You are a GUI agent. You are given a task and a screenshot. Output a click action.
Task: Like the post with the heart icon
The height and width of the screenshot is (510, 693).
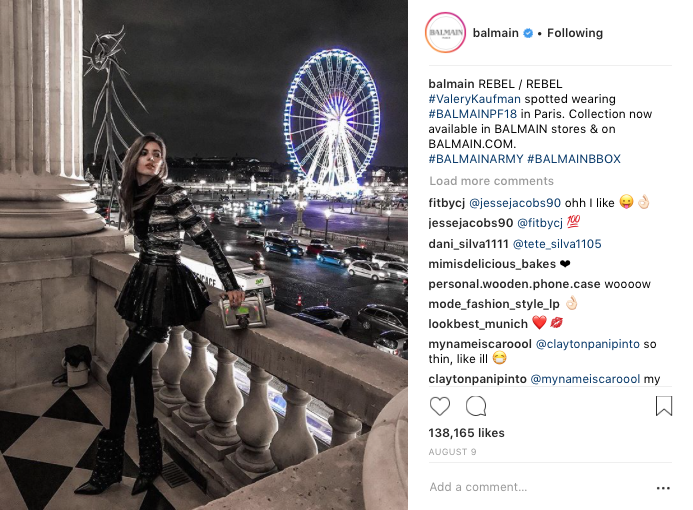440,406
